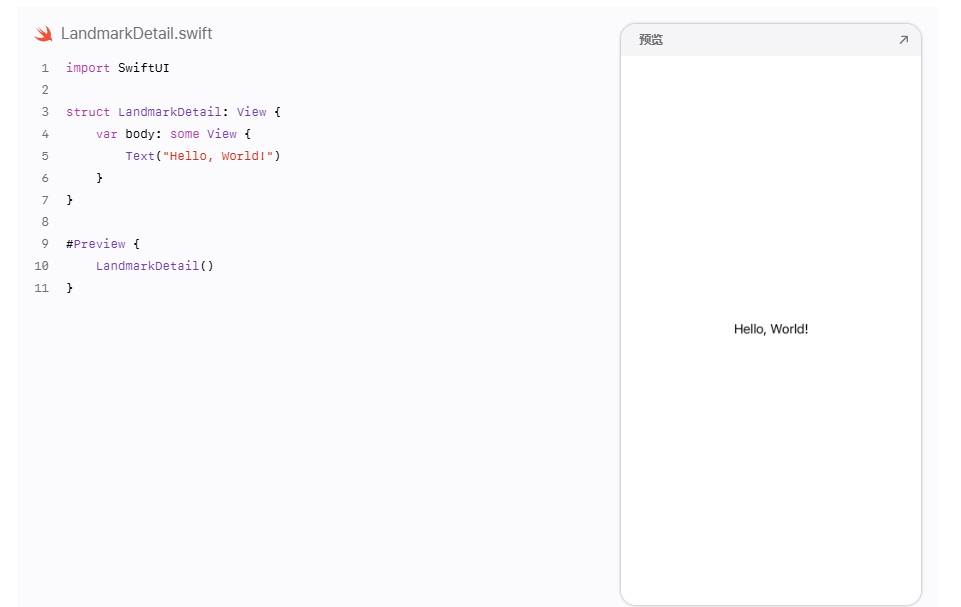Click line number 1 in gutter

pyautogui.click(x=45, y=68)
